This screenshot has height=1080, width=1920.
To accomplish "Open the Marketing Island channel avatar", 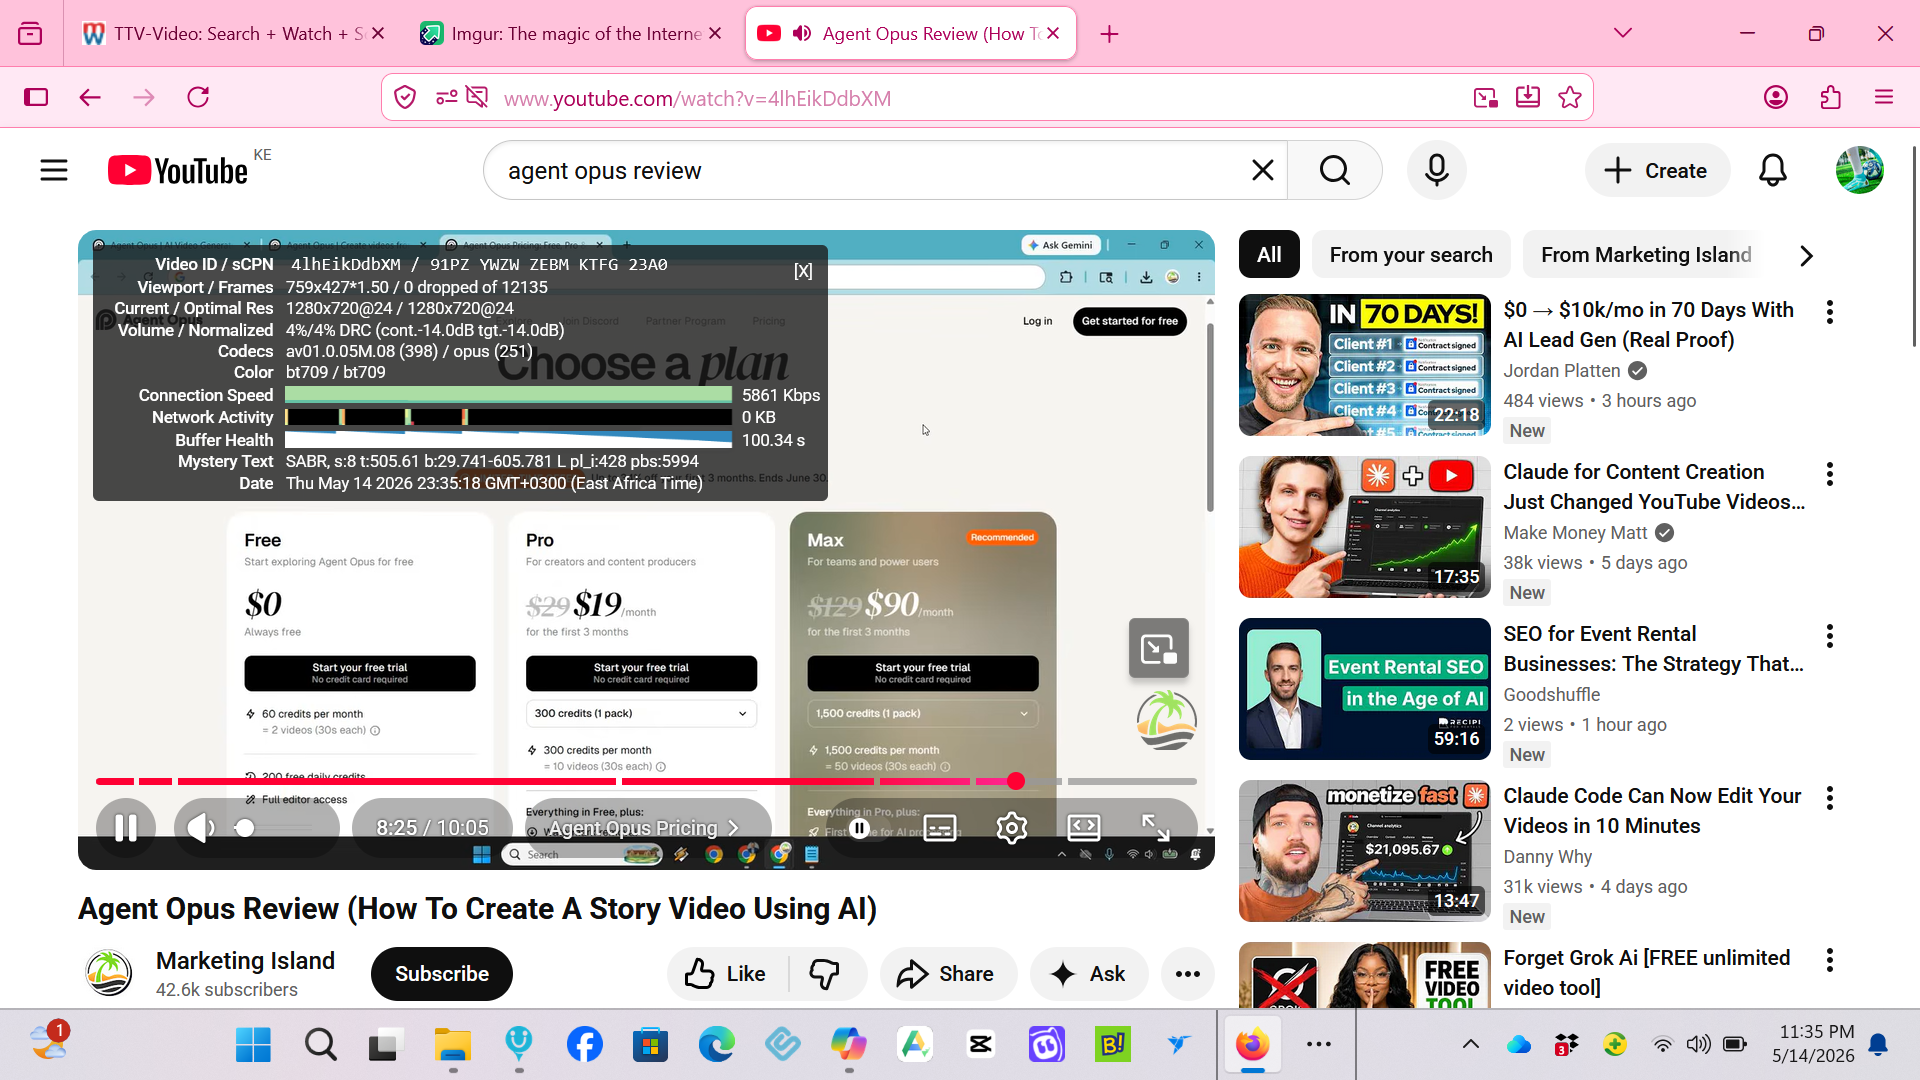I will (109, 974).
